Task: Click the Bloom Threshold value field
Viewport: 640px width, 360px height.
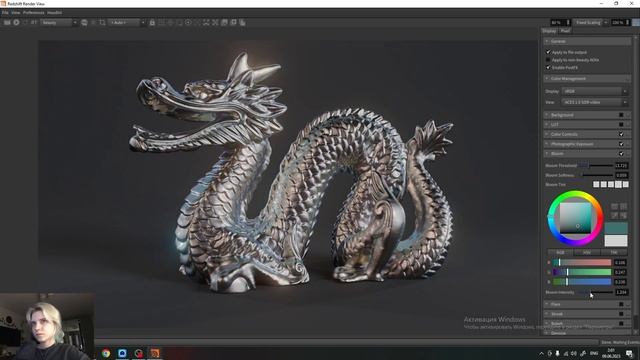Action: (621, 166)
